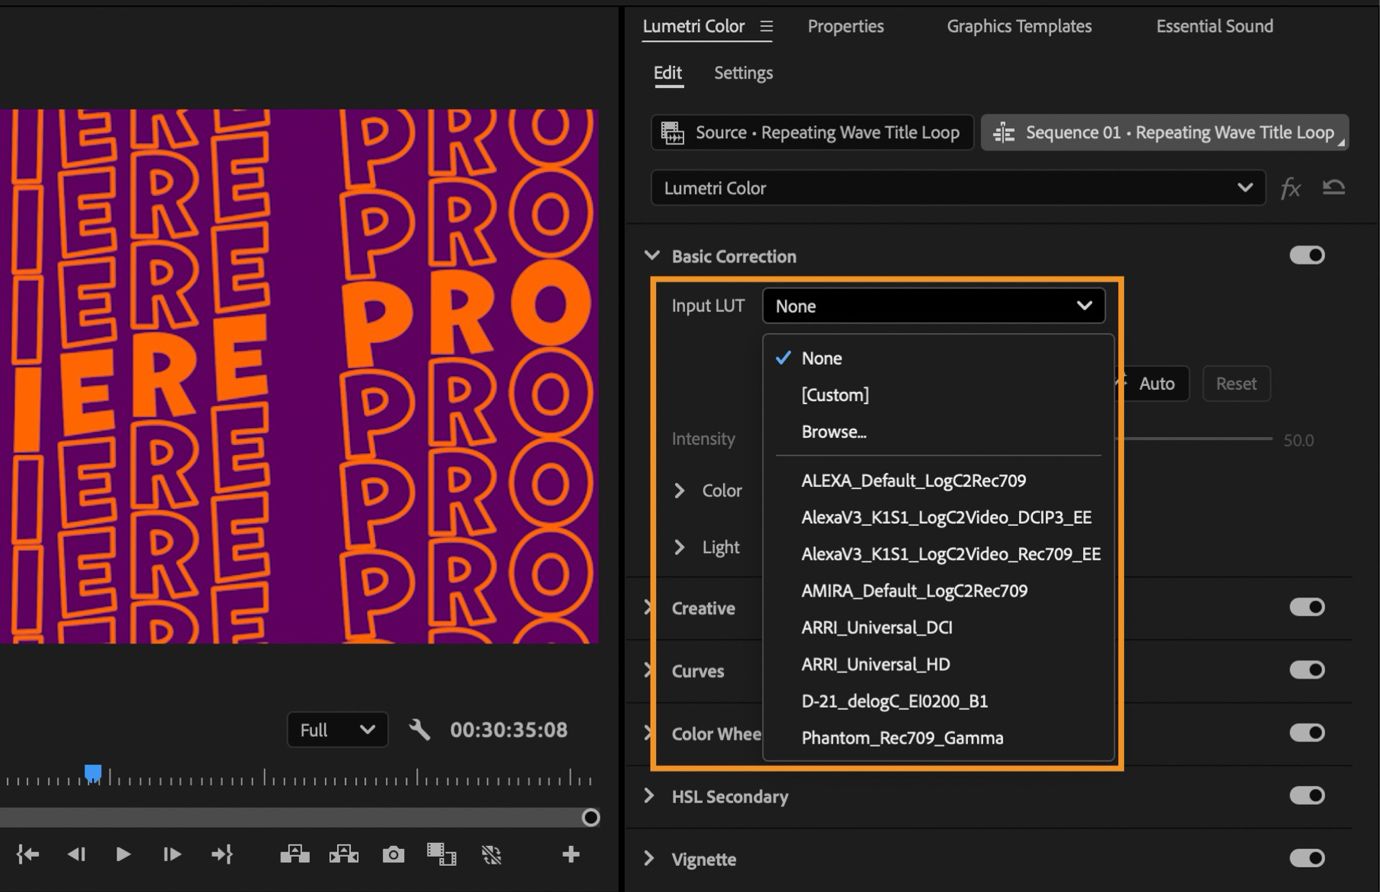
Task: Open Comparison View with the filmstrip icon
Action: pyautogui.click(x=442, y=854)
